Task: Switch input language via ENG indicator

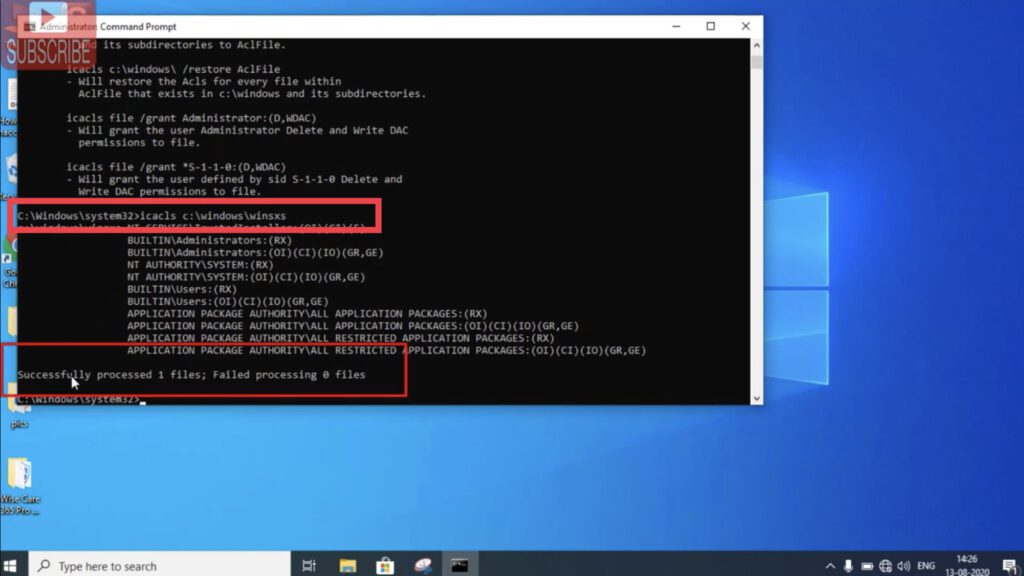Action: click(x=926, y=566)
